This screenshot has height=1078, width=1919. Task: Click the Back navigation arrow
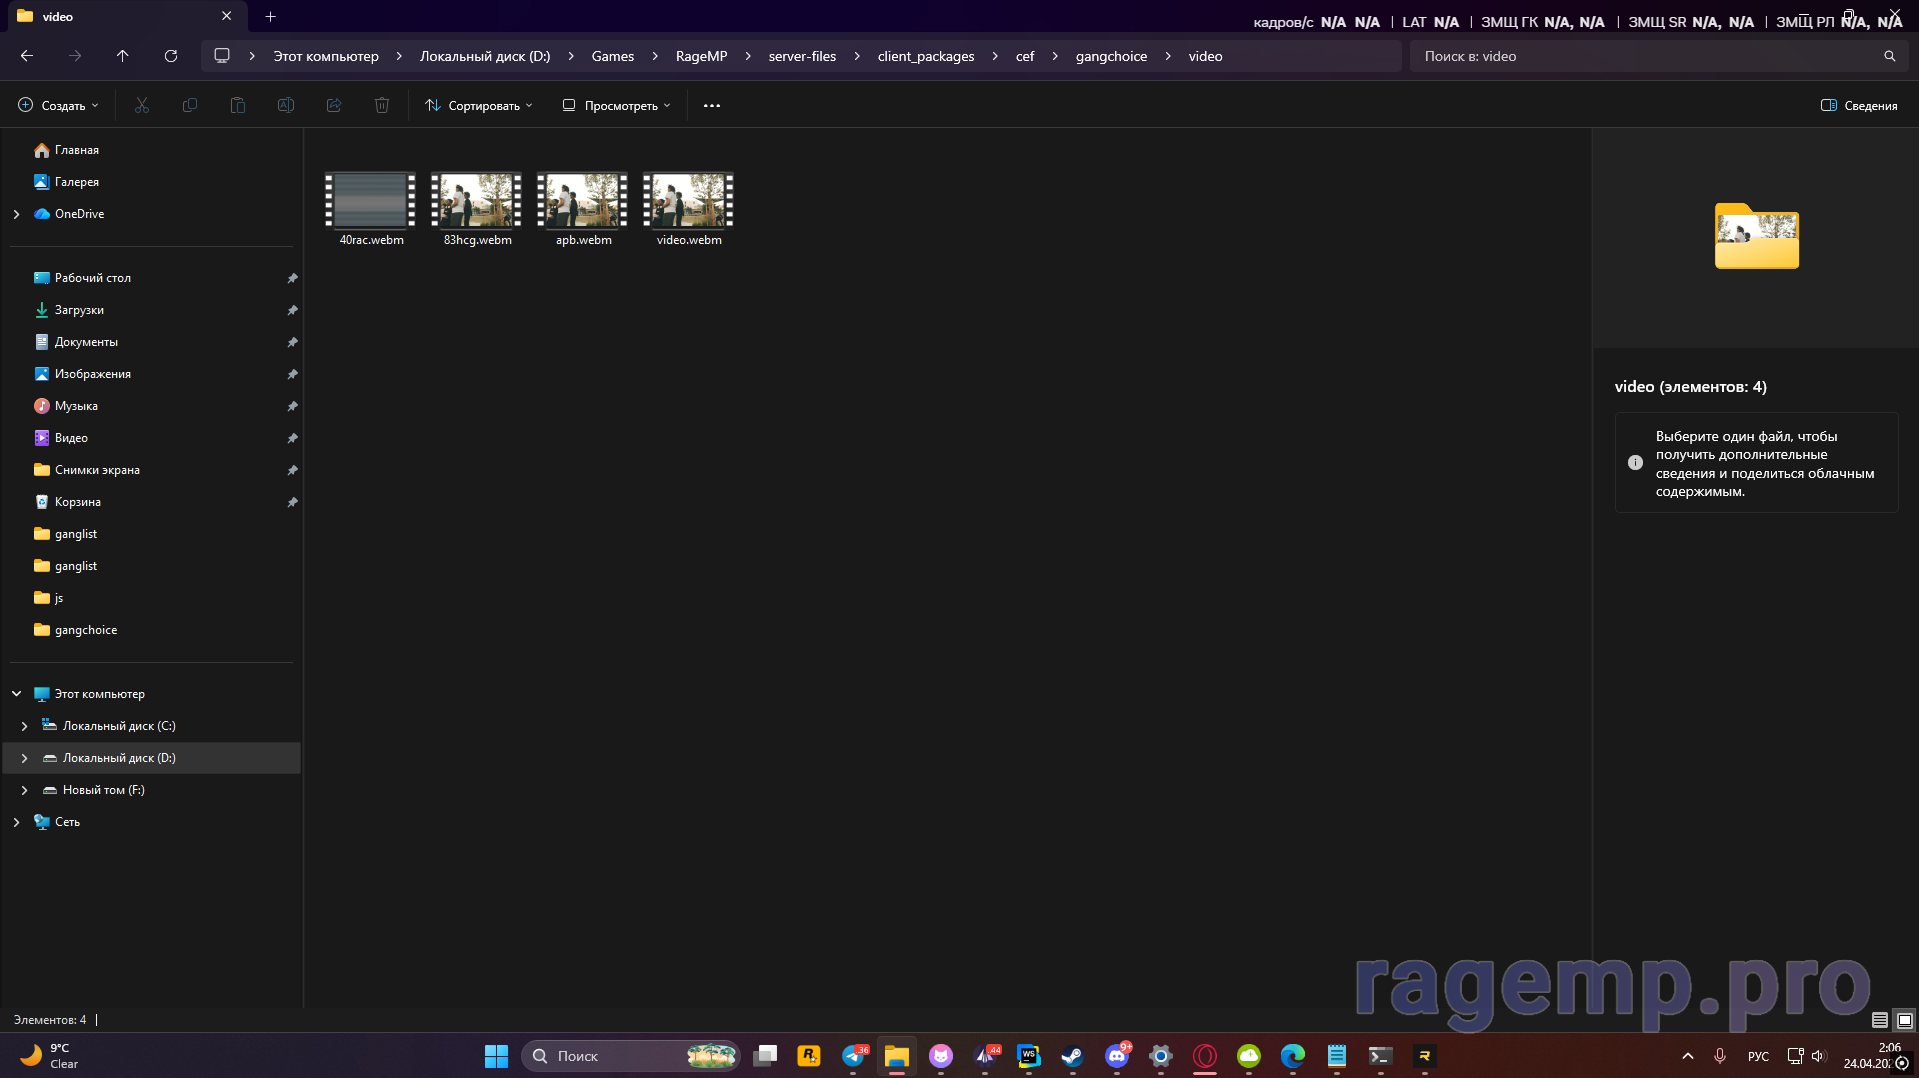tap(26, 56)
